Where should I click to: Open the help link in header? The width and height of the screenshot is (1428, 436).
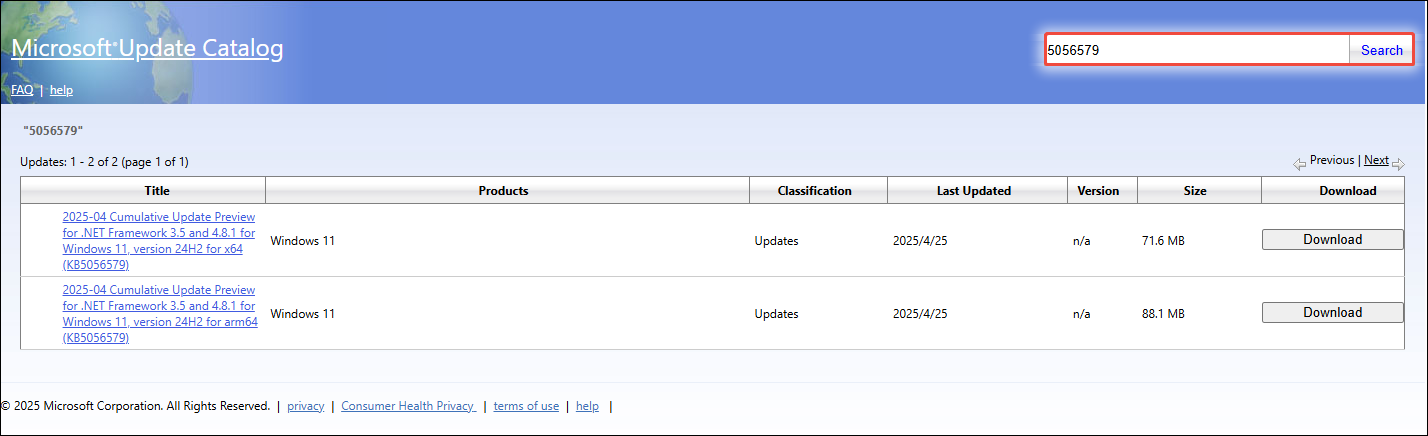click(x=61, y=90)
